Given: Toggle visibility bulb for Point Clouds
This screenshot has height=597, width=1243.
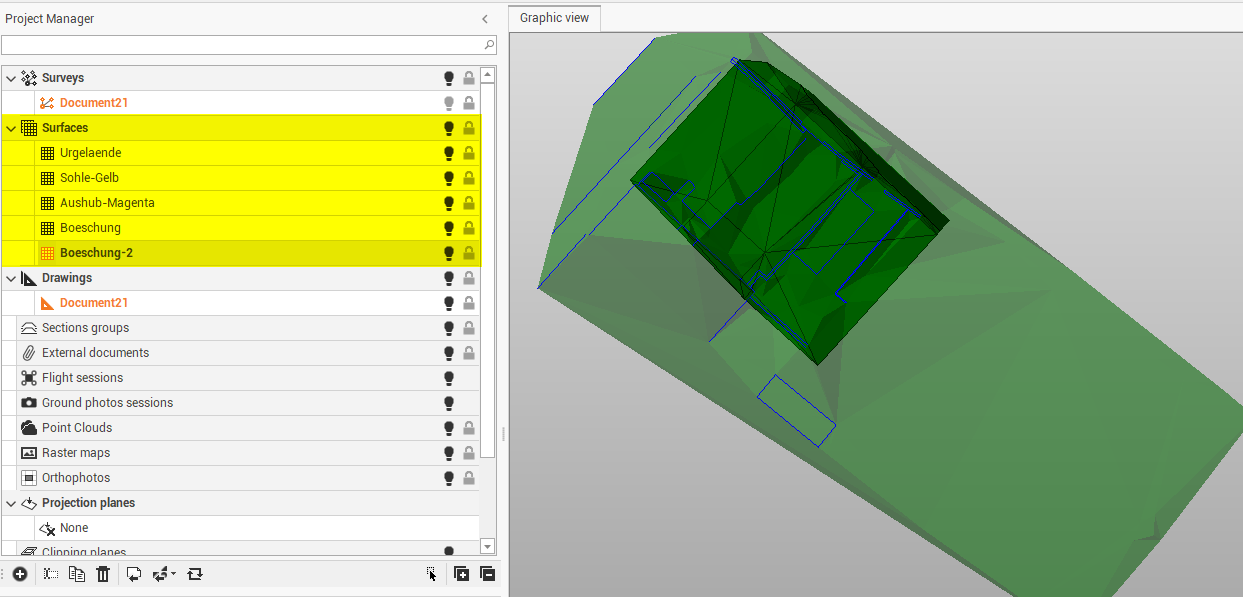Looking at the screenshot, I should [449, 428].
